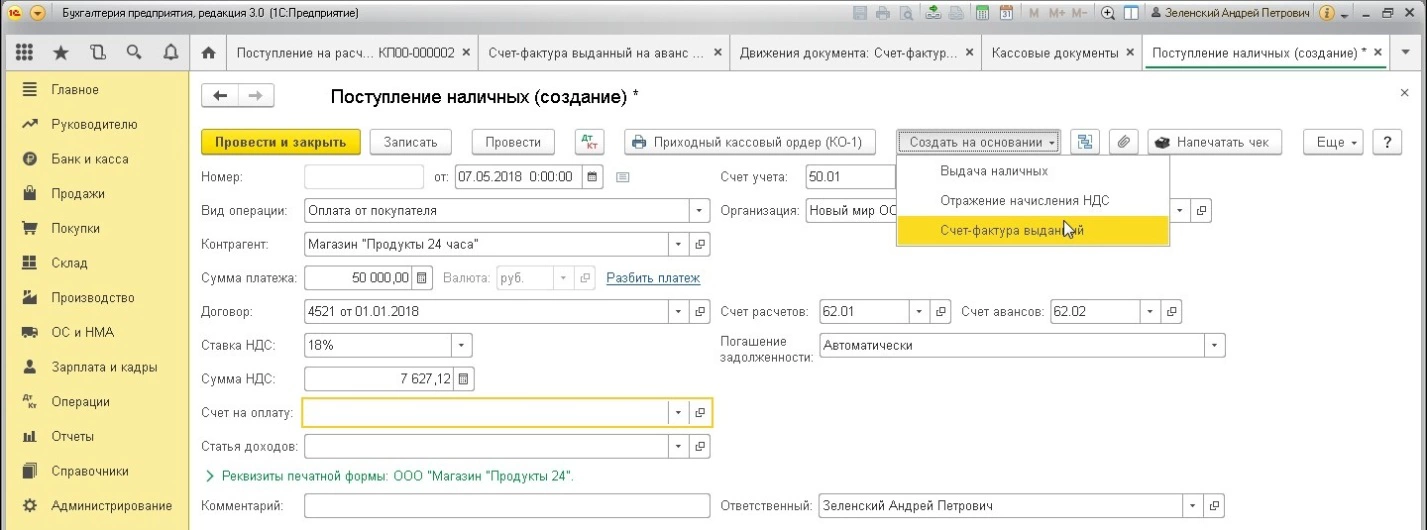
Task: Click the Разбить платеж link
Action: click(x=653, y=278)
